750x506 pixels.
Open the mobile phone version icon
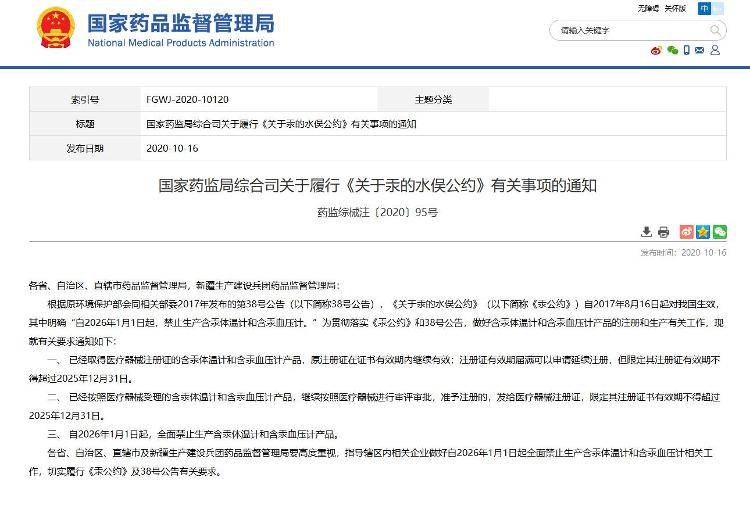tap(687, 50)
